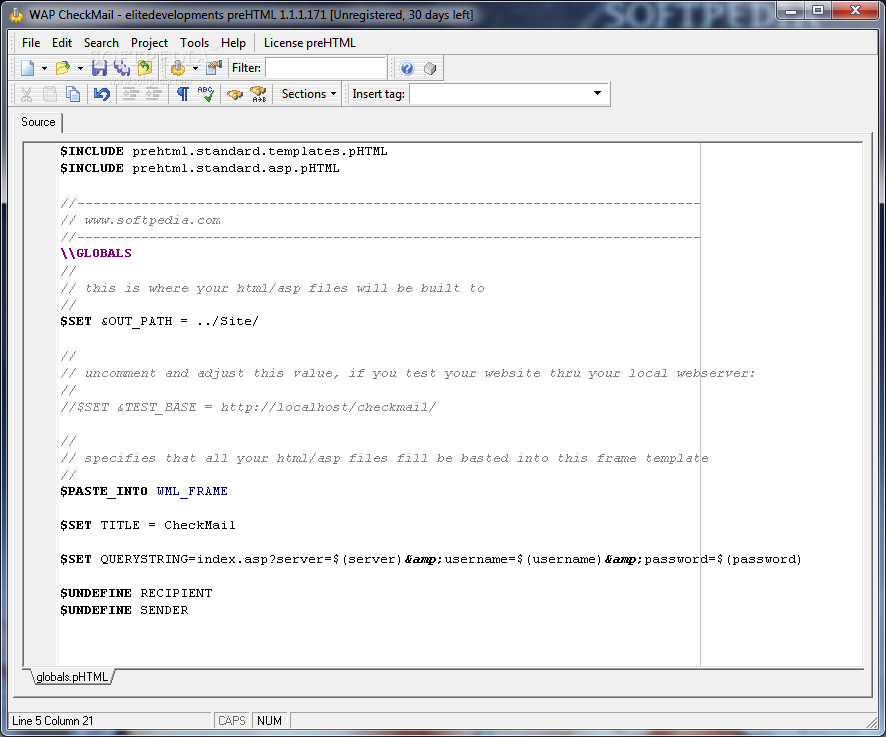The image size is (886, 737).
Task: Click the $SET &OUT_PATH line
Action: [x=159, y=321]
